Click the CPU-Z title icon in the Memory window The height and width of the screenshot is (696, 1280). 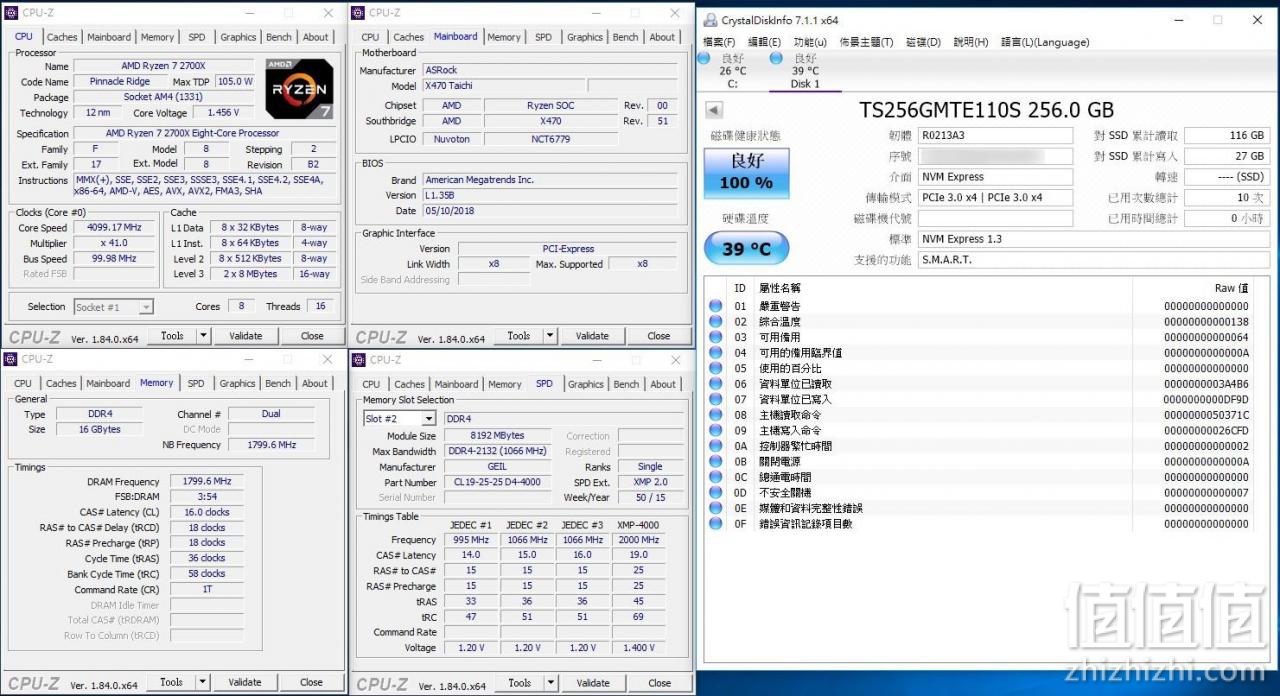(x=11, y=359)
